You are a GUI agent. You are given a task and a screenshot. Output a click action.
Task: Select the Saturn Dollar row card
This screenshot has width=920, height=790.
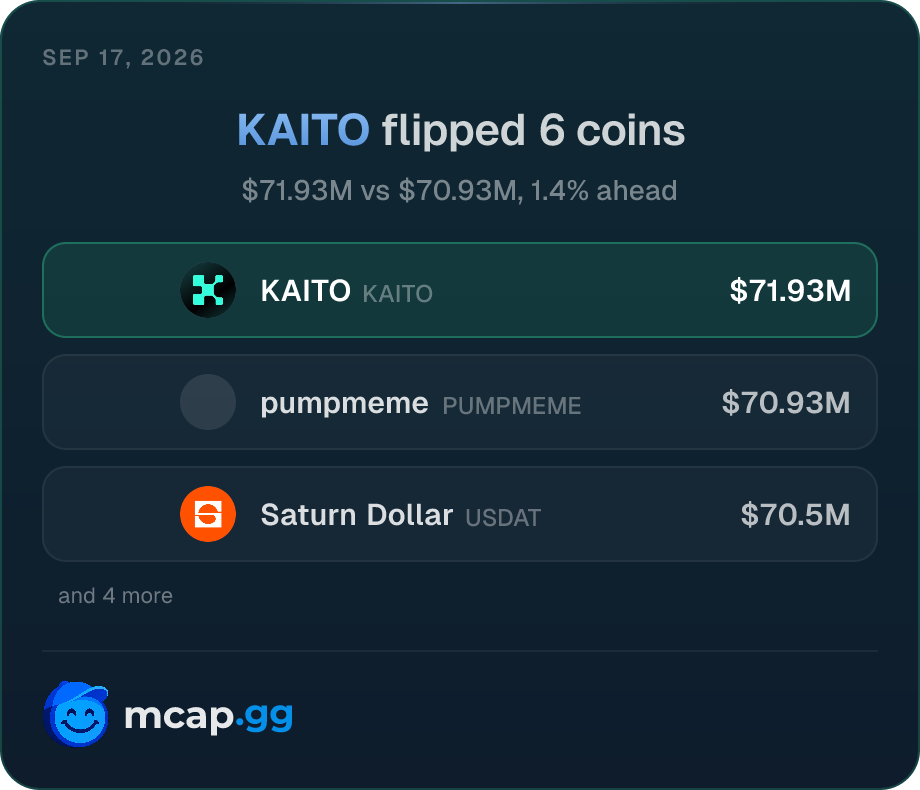(x=460, y=514)
